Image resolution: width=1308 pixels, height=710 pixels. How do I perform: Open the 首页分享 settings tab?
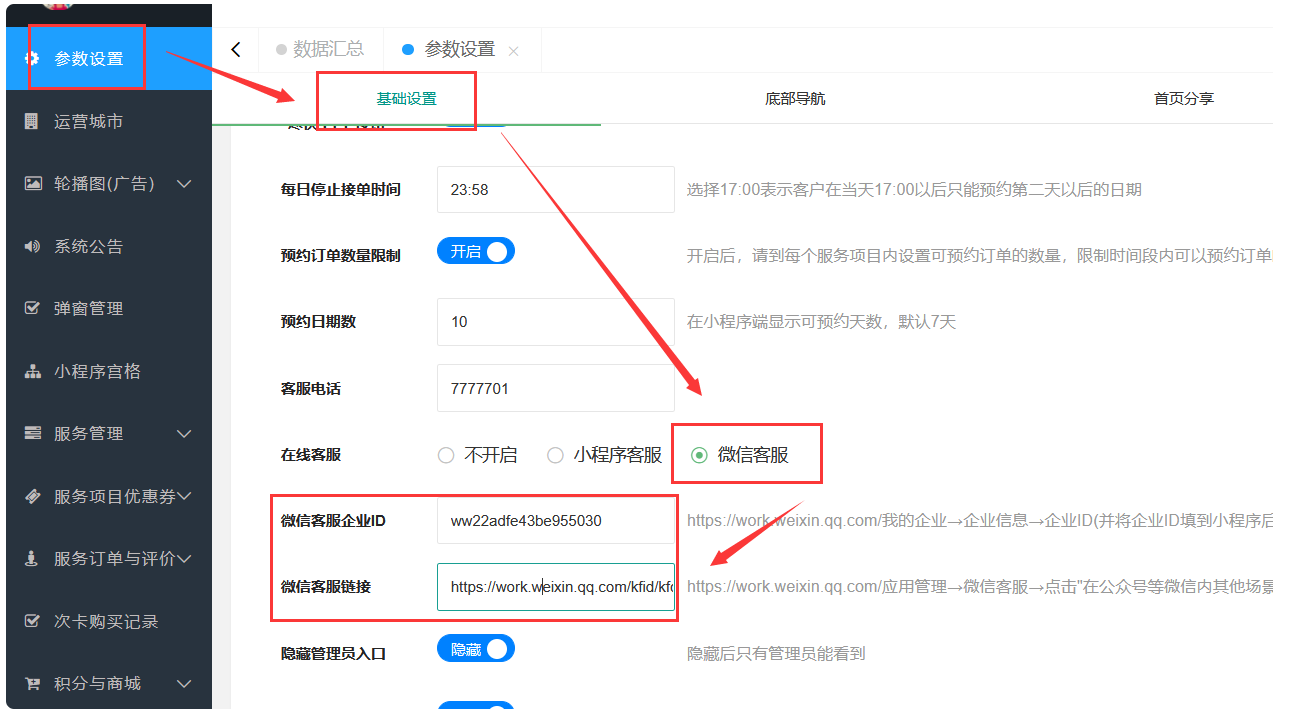1184,99
